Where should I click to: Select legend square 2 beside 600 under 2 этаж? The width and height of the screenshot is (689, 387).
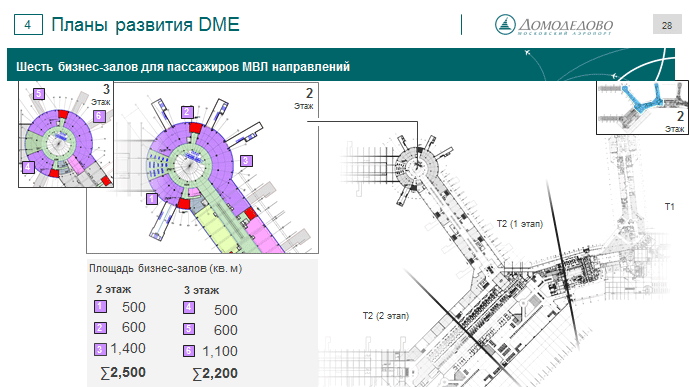100,328
